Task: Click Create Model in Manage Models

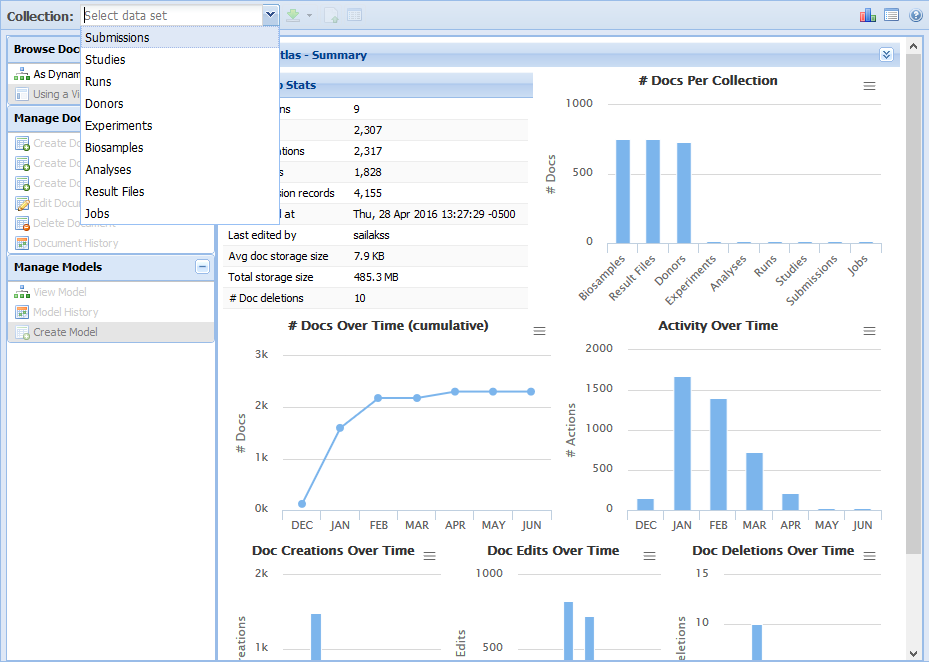Action: (65, 332)
